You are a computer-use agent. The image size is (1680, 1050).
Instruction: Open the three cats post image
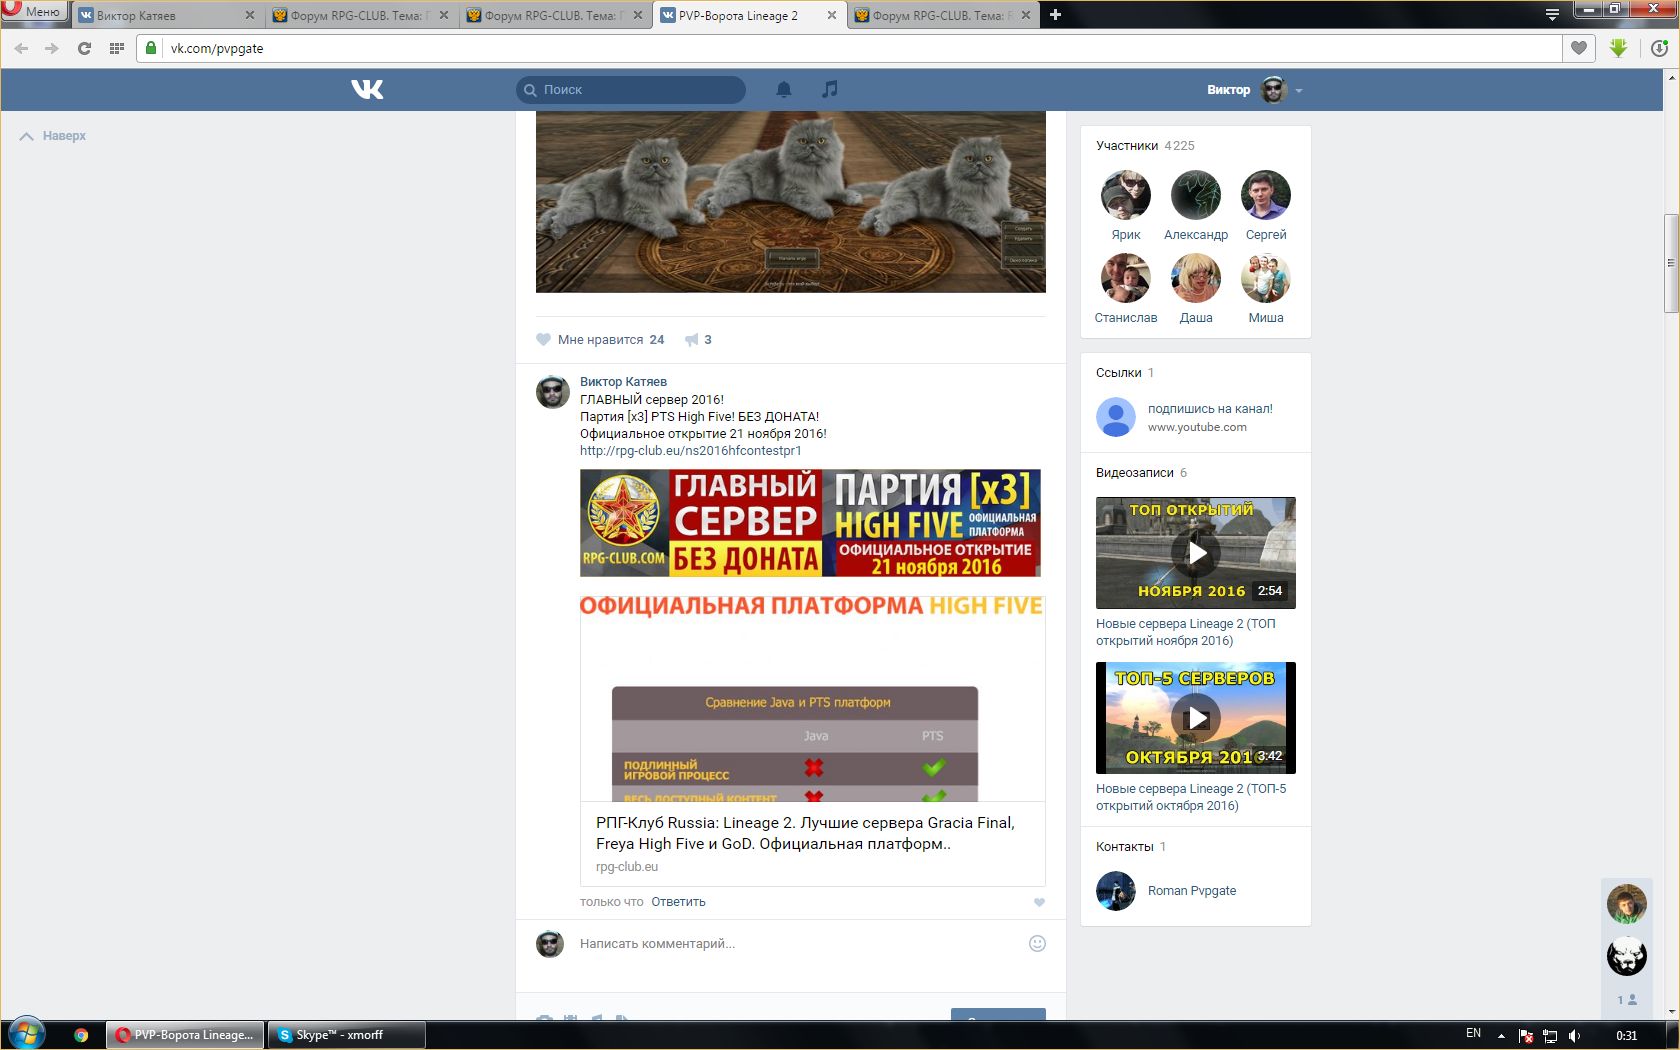(791, 202)
